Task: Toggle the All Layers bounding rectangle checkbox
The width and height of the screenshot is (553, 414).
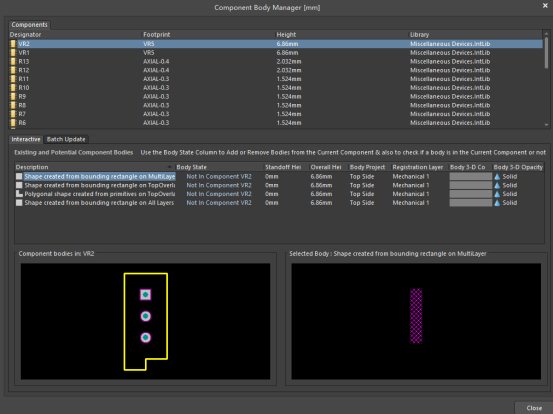Action: tap(19, 203)
